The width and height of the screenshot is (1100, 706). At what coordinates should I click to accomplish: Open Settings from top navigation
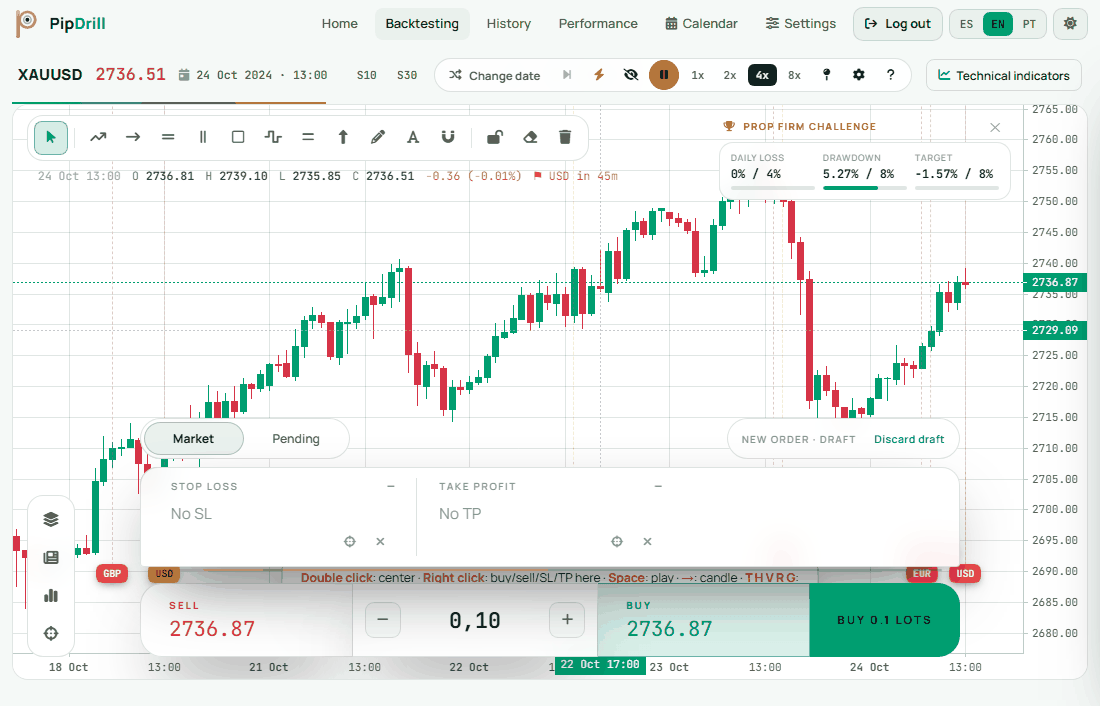pyautogui.click(x=800, y=24)
